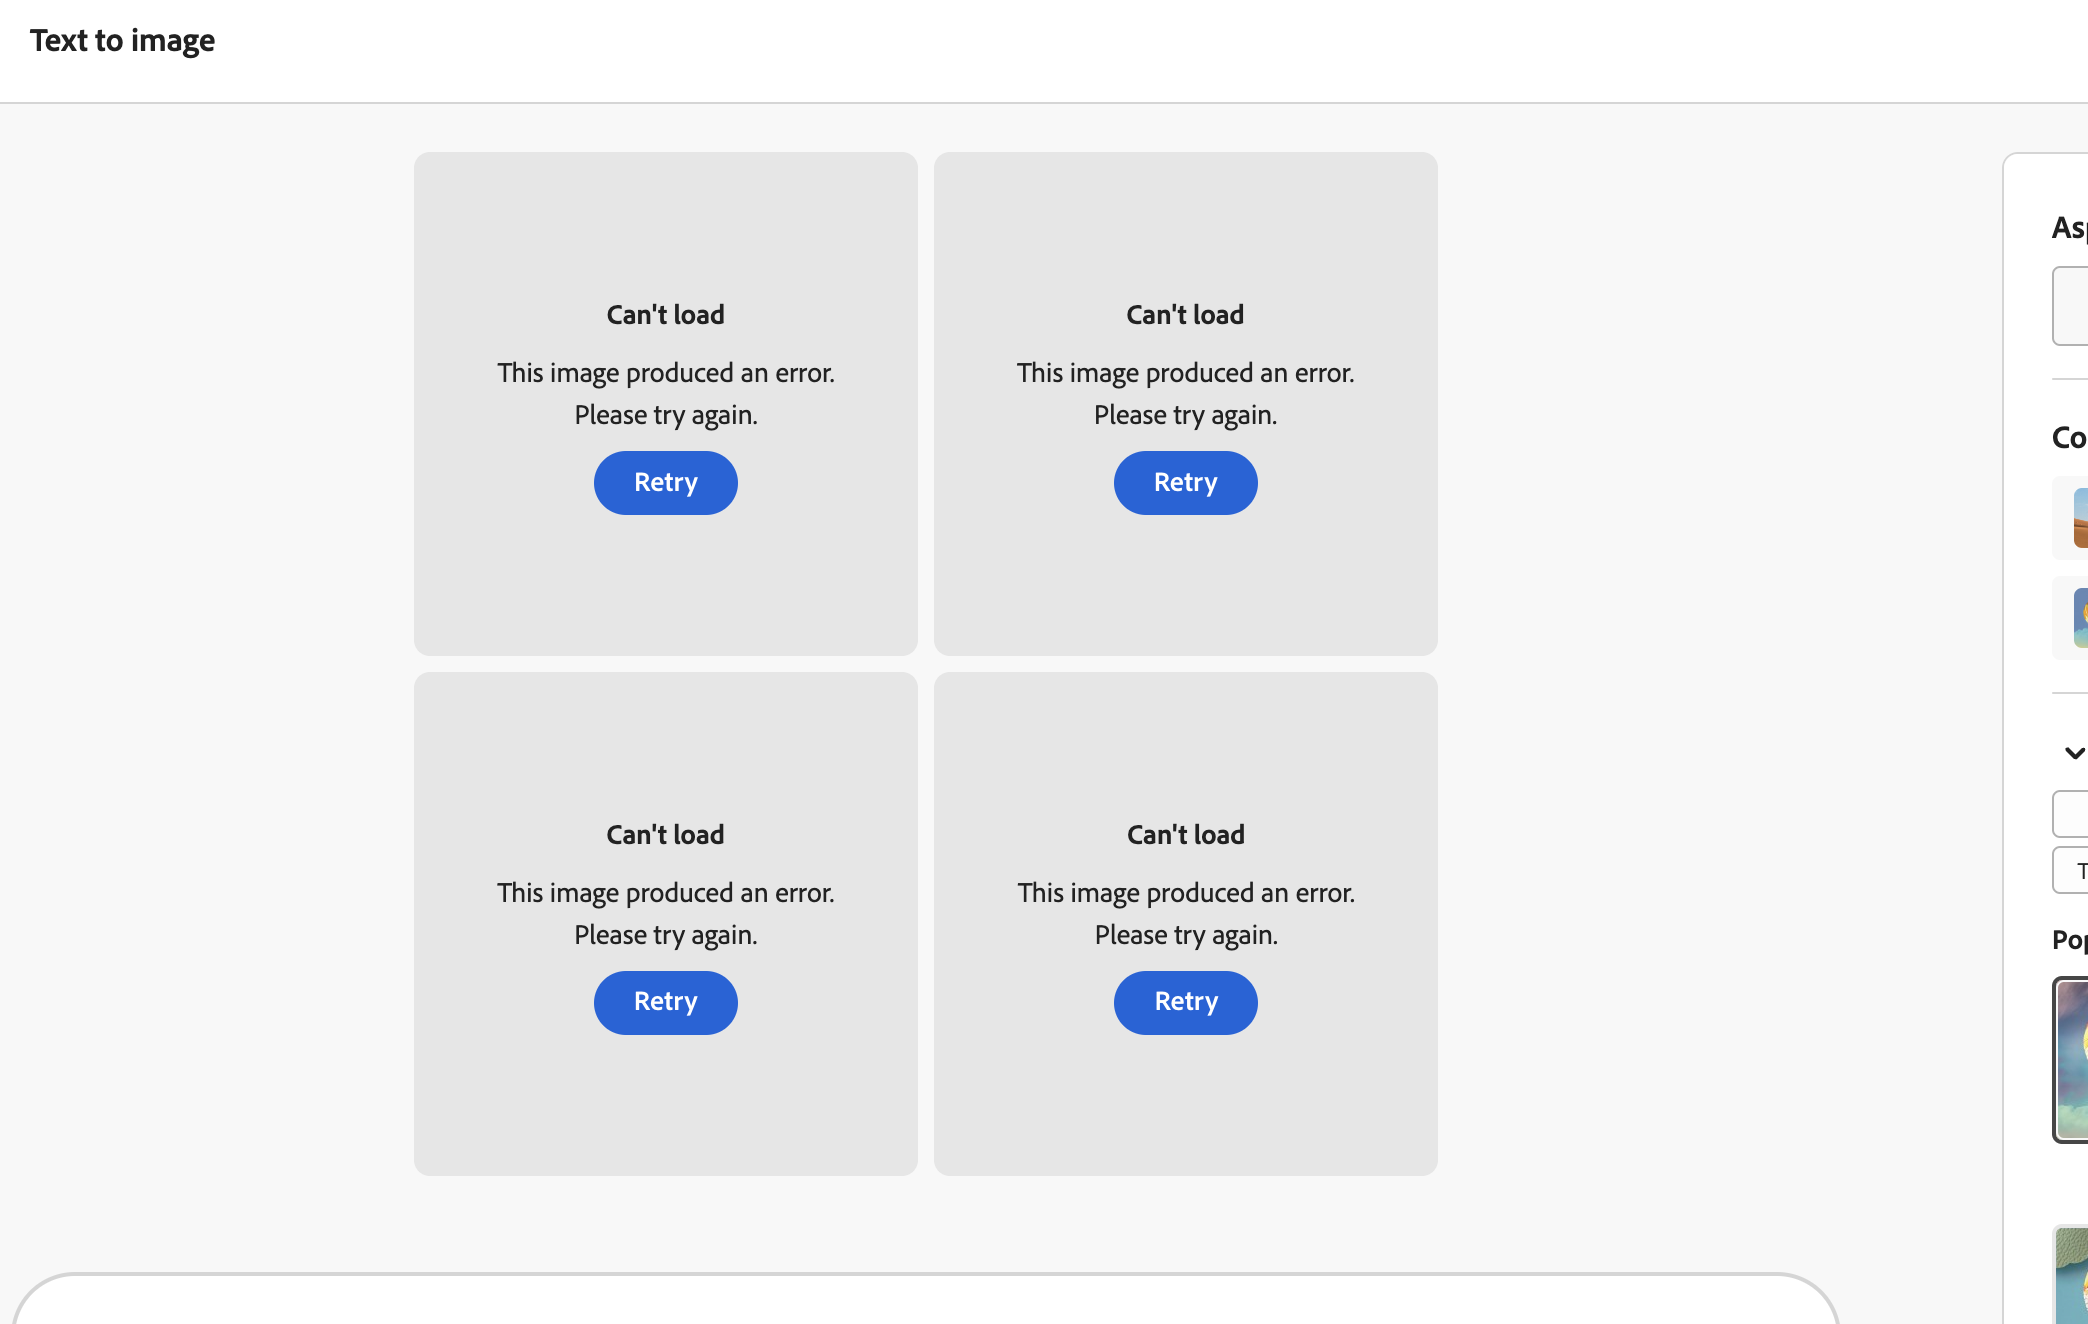Select the second content type thumbnail option

coord(2078,618)
